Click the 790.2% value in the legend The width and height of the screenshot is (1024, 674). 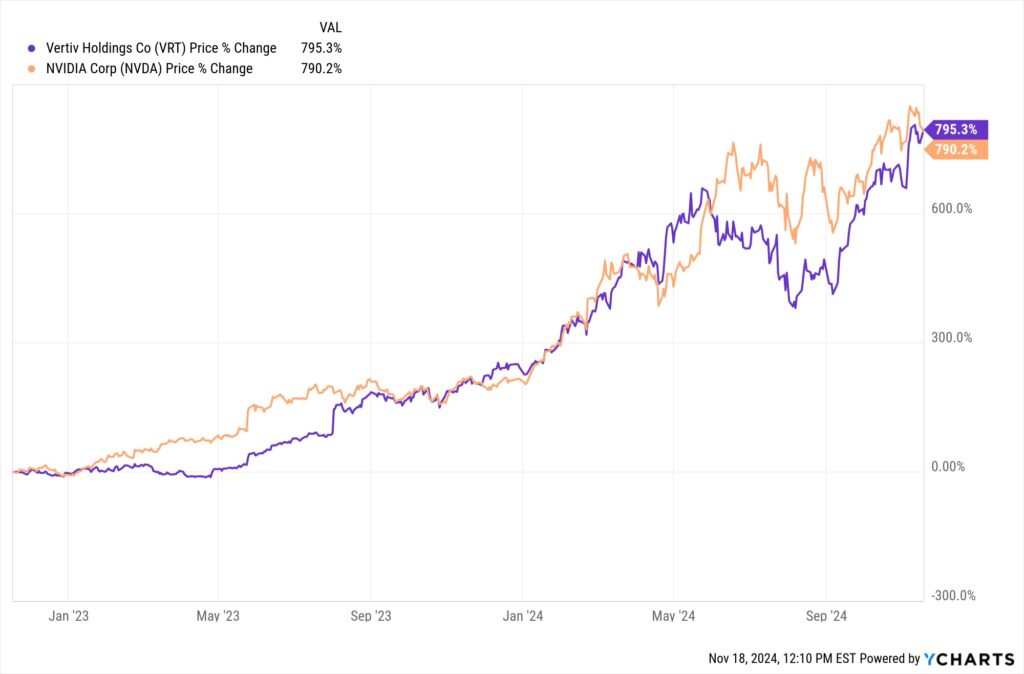tap(321, 69)
